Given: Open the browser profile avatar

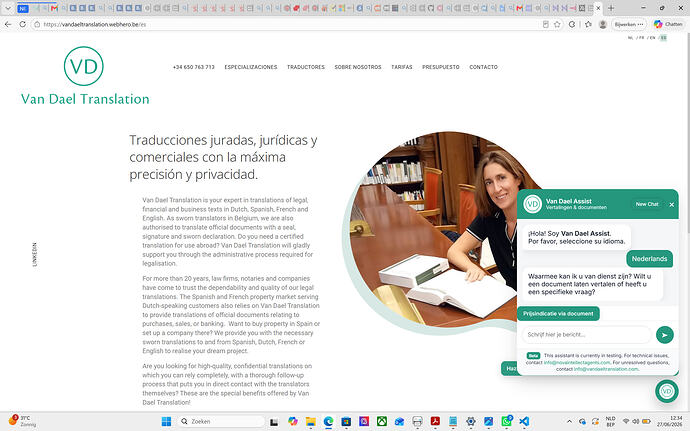Looking at the screenshot, I should (603, 25).
